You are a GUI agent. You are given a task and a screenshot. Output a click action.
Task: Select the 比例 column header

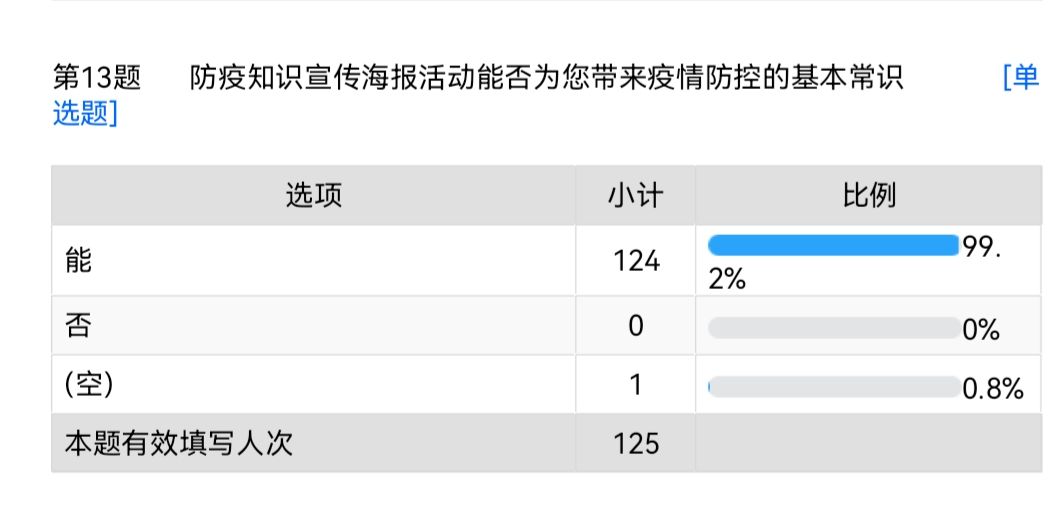869,195
